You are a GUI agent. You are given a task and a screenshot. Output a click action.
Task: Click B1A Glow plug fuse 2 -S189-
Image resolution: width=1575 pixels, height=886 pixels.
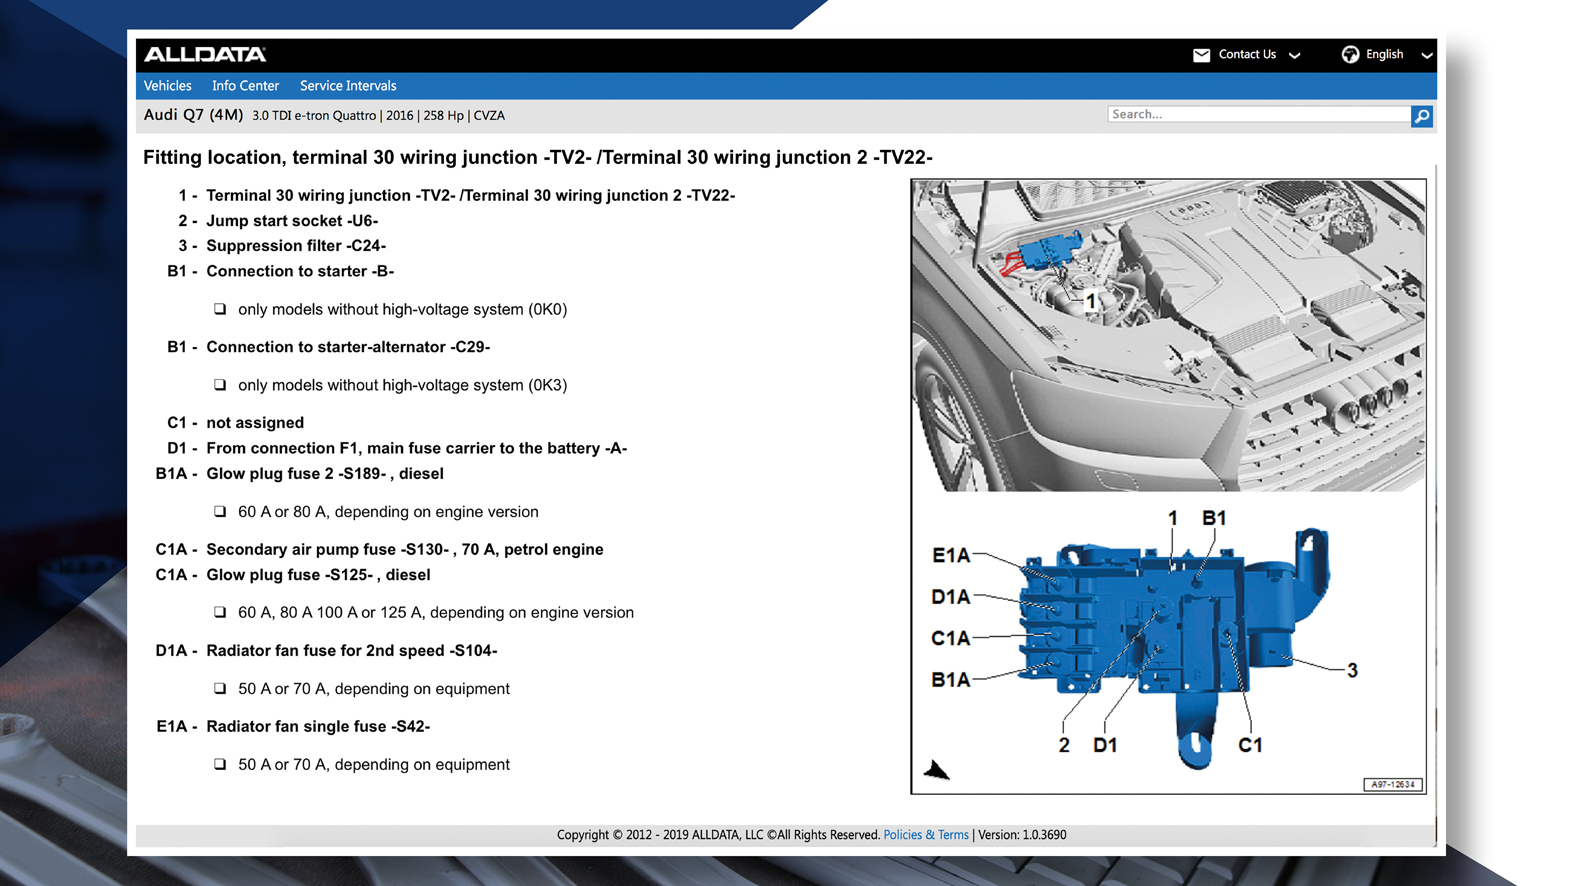pyautogui.click(x=300, y=474)
